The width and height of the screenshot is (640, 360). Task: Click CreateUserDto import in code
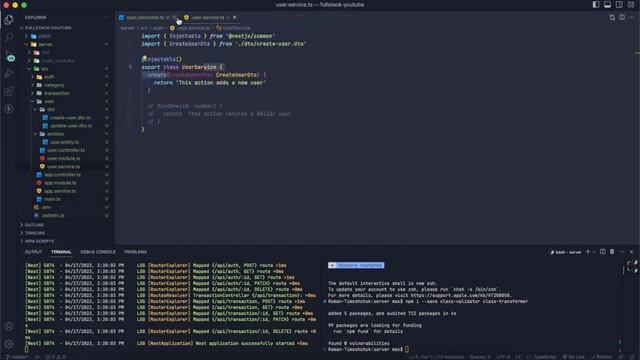(190, 44)
